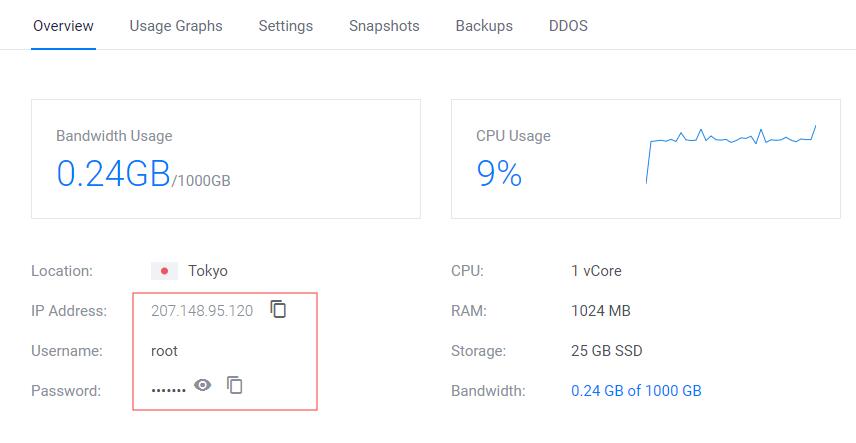Reveal the hidden password with eye icon
This screenshot has height=443, width=856.
(x=203, y=385)
